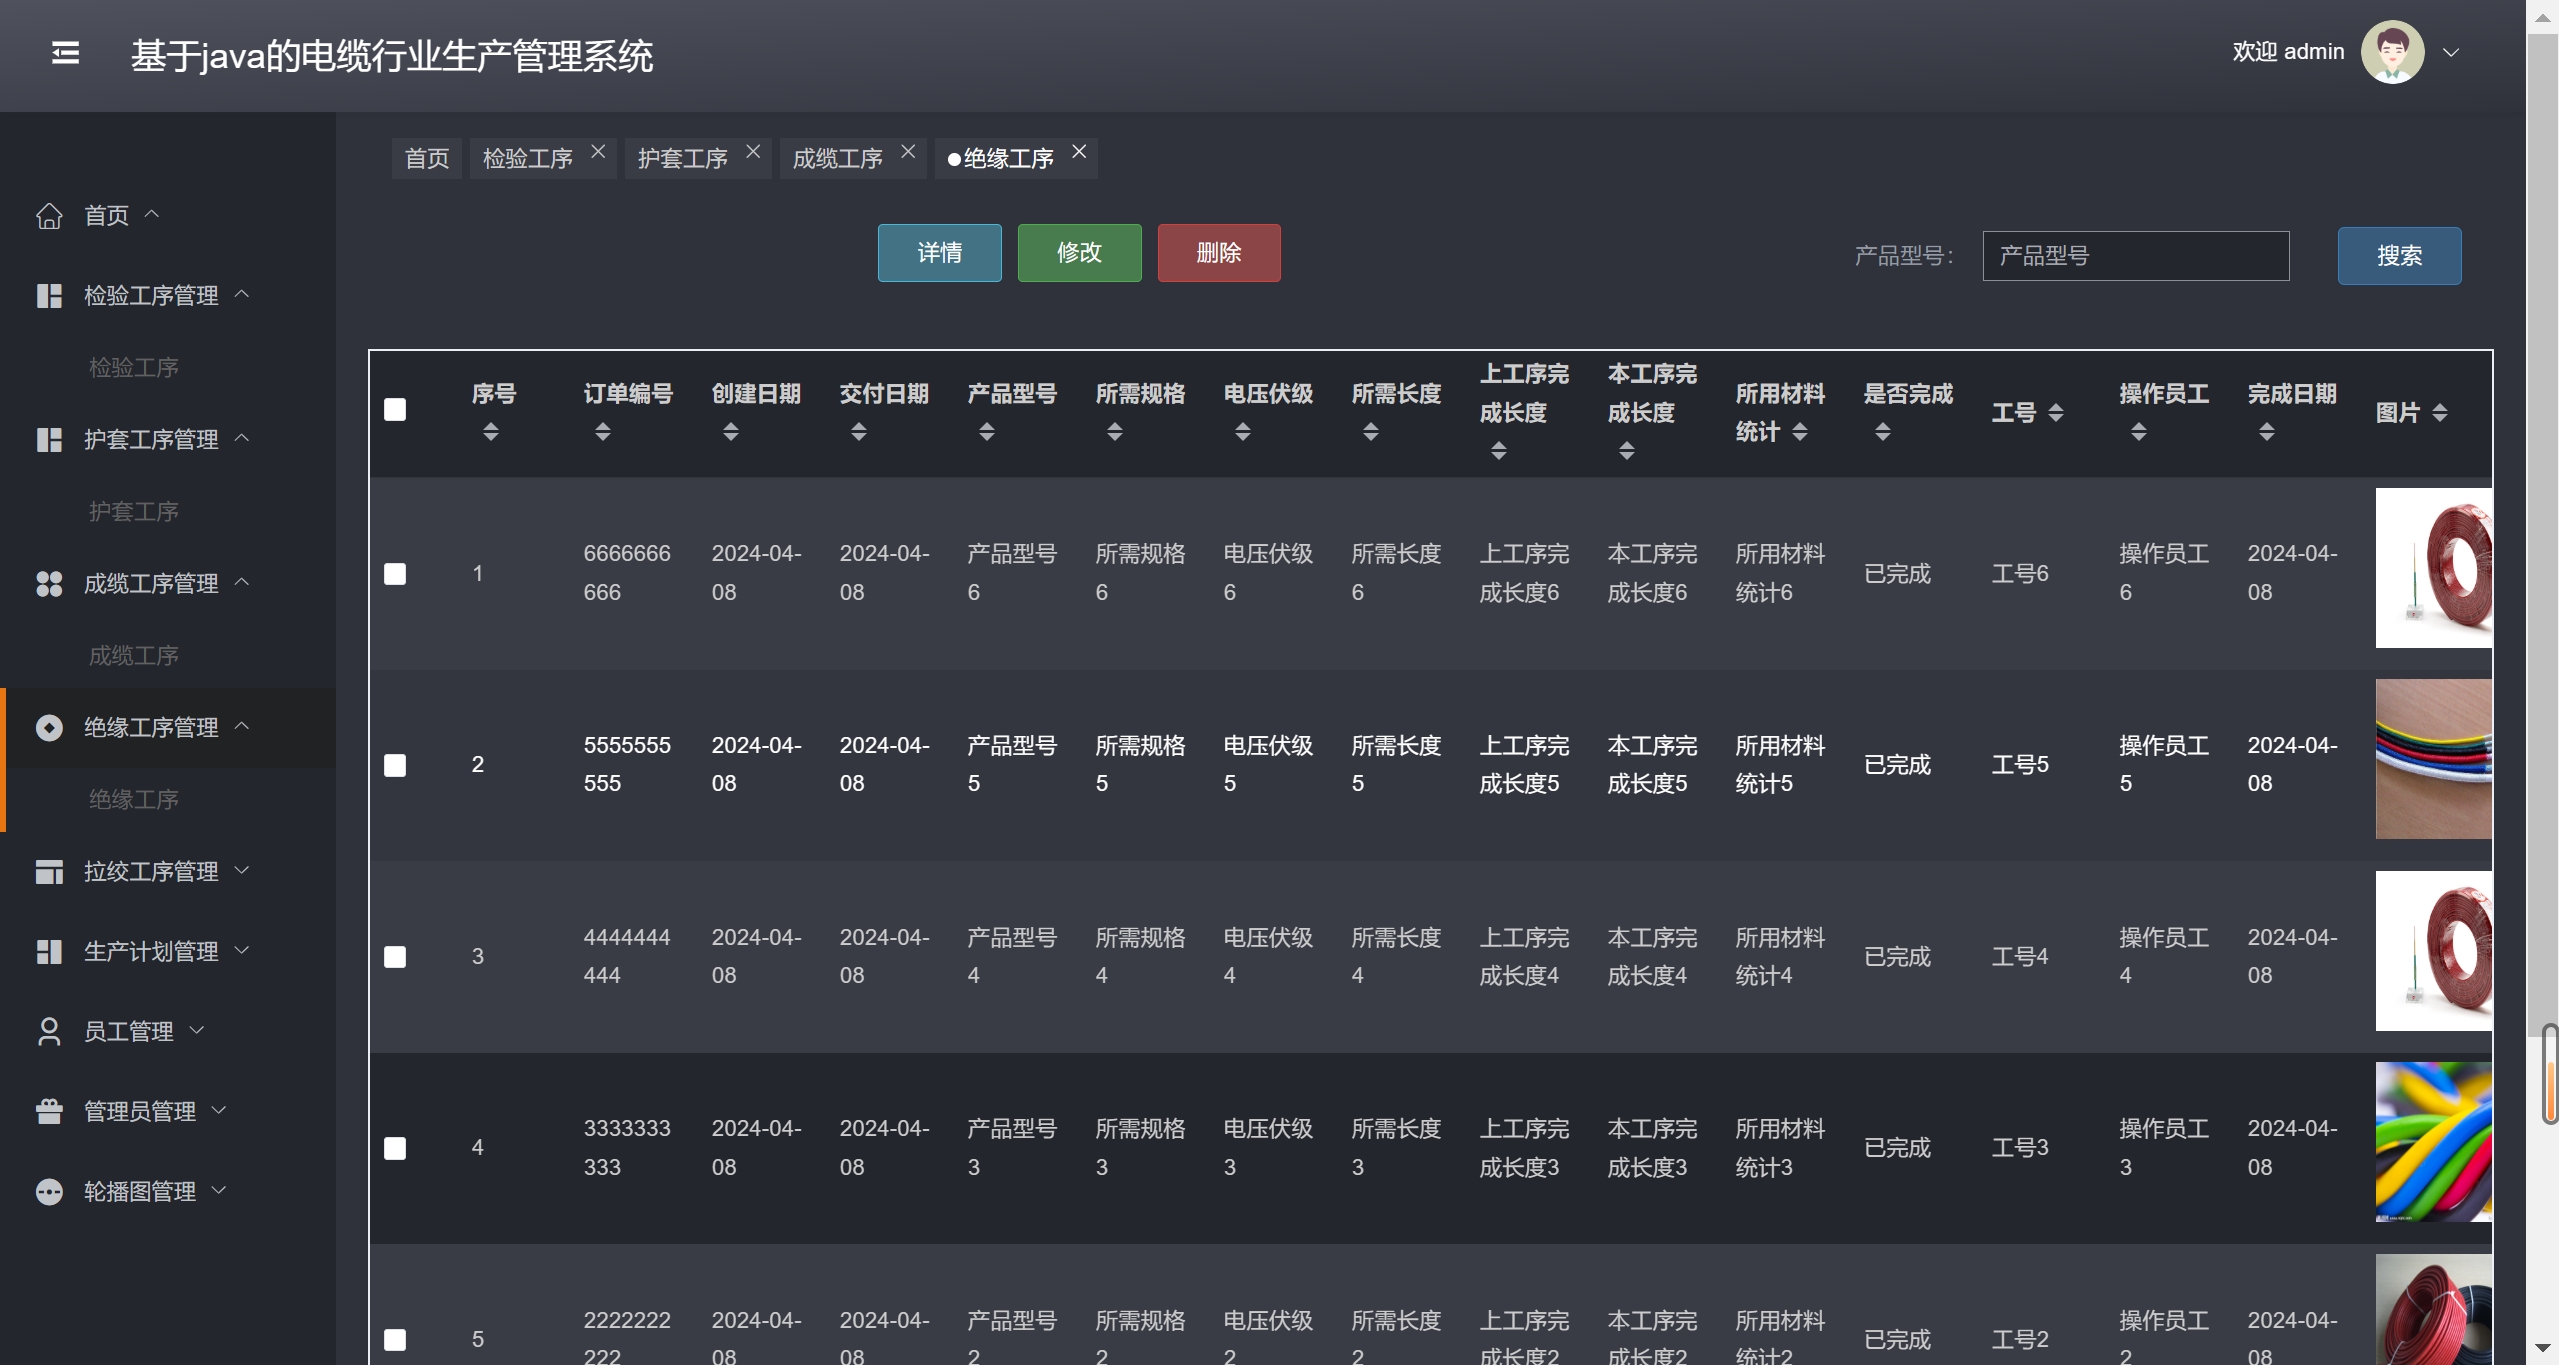Viewport: 2559px width, 1365px height.
Task: Sort by 创建日期 column arrows
Action: point(731,432)
